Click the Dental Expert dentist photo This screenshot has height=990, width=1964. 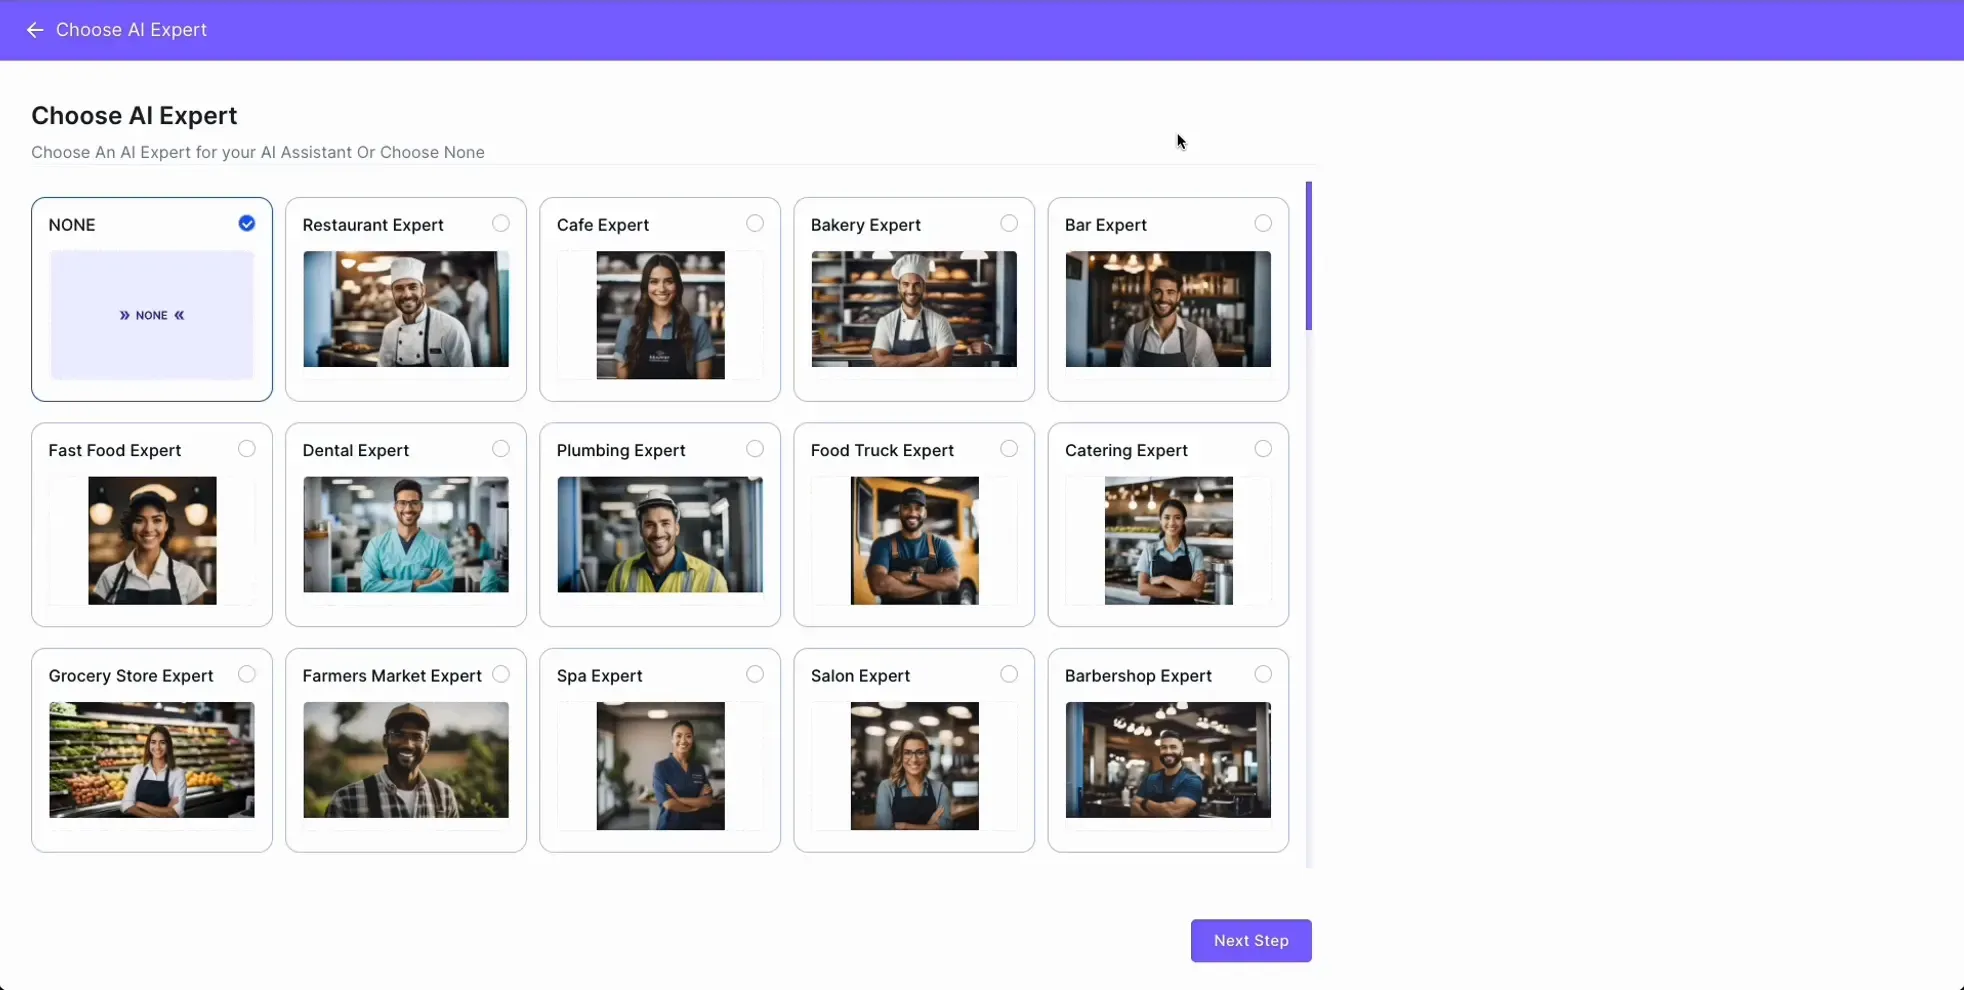[406, 534]
